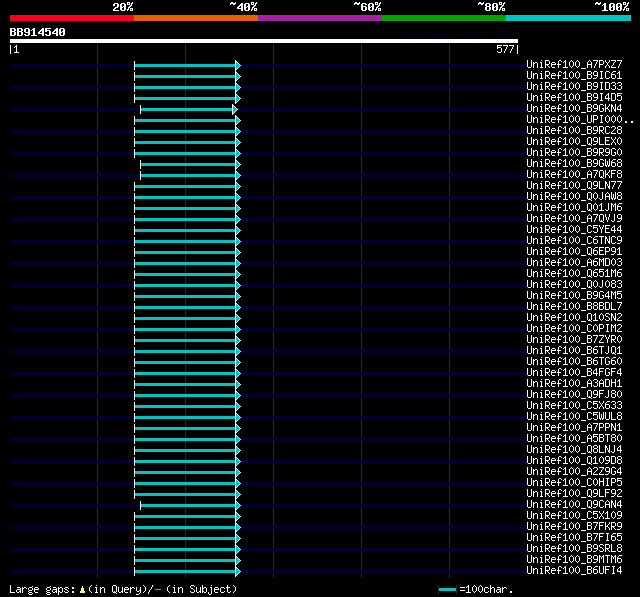
Task: Click the ~100% scale label
Action: [x=612, y=7]
